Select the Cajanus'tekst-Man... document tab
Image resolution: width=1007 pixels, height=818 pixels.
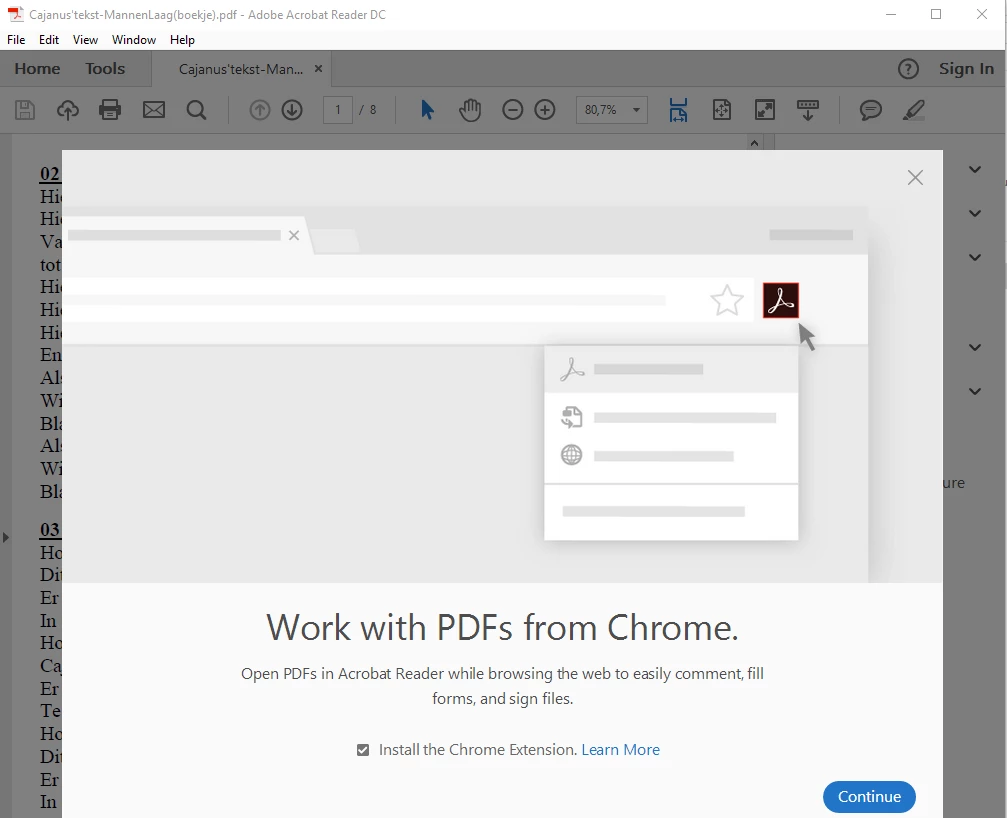pyautogui.click(x=241, y=69)
